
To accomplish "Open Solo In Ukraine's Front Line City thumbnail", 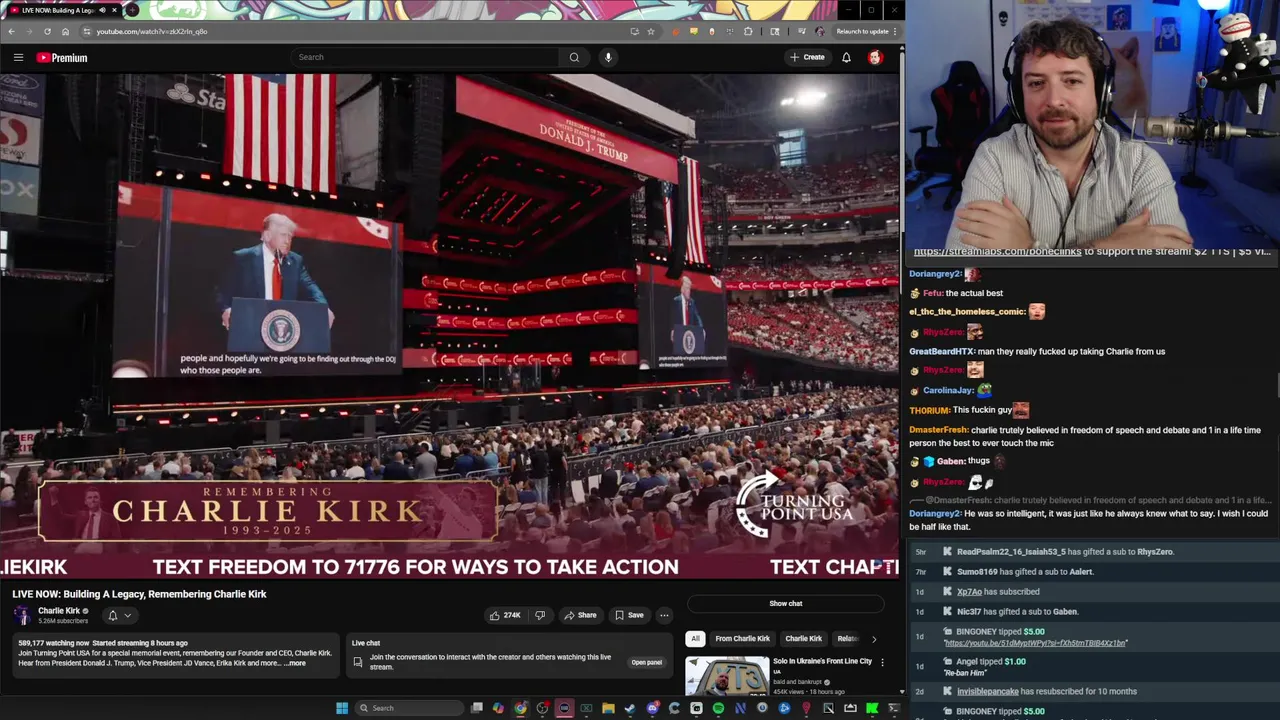I will [727, 676].
